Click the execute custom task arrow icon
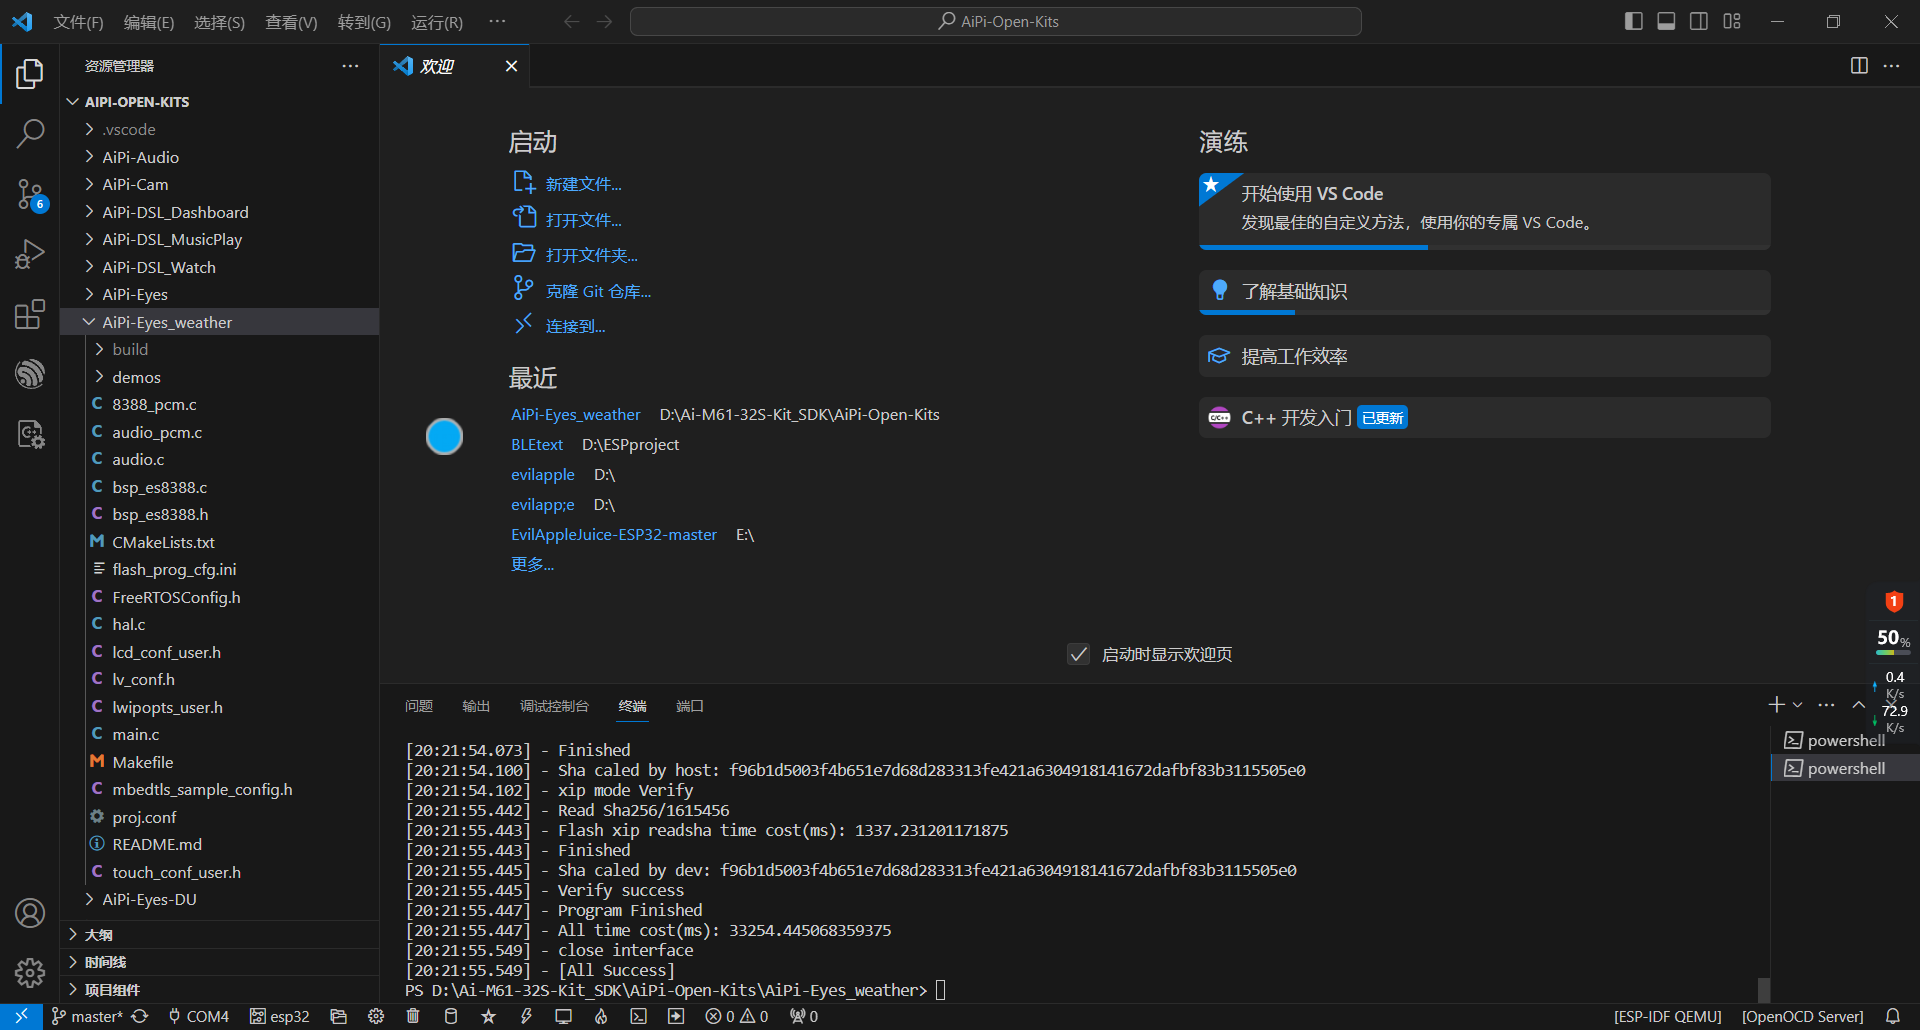This screenshot has height=1030, width=1920. click(676, 1016)
